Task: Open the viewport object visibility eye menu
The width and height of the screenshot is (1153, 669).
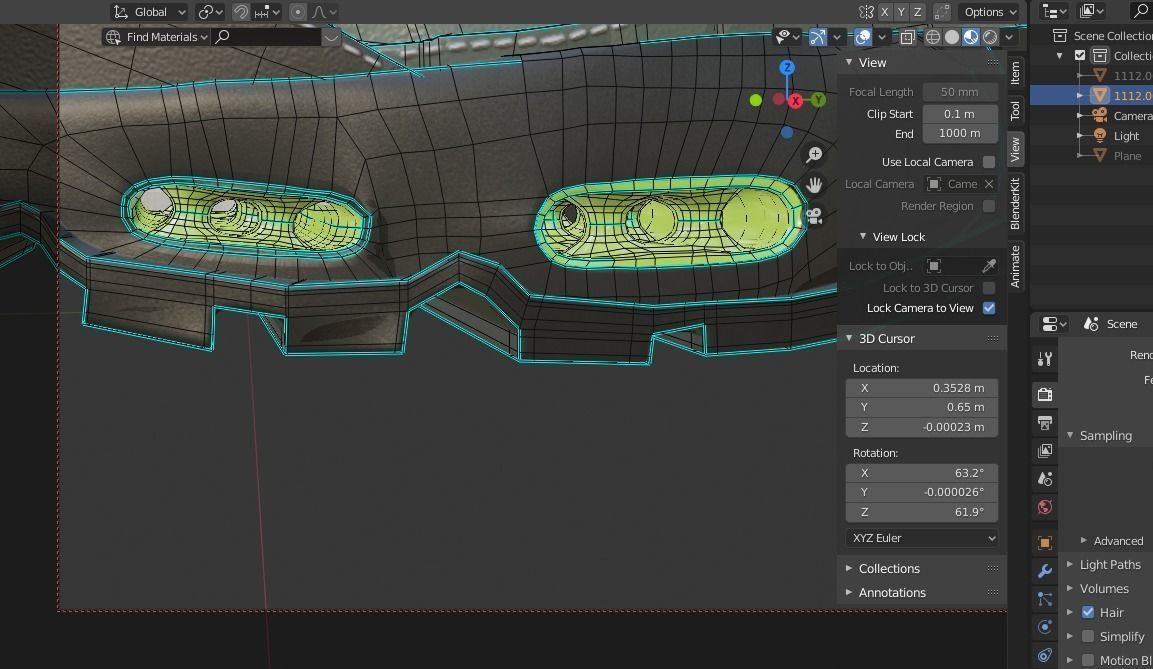Action: coord(788,37)
